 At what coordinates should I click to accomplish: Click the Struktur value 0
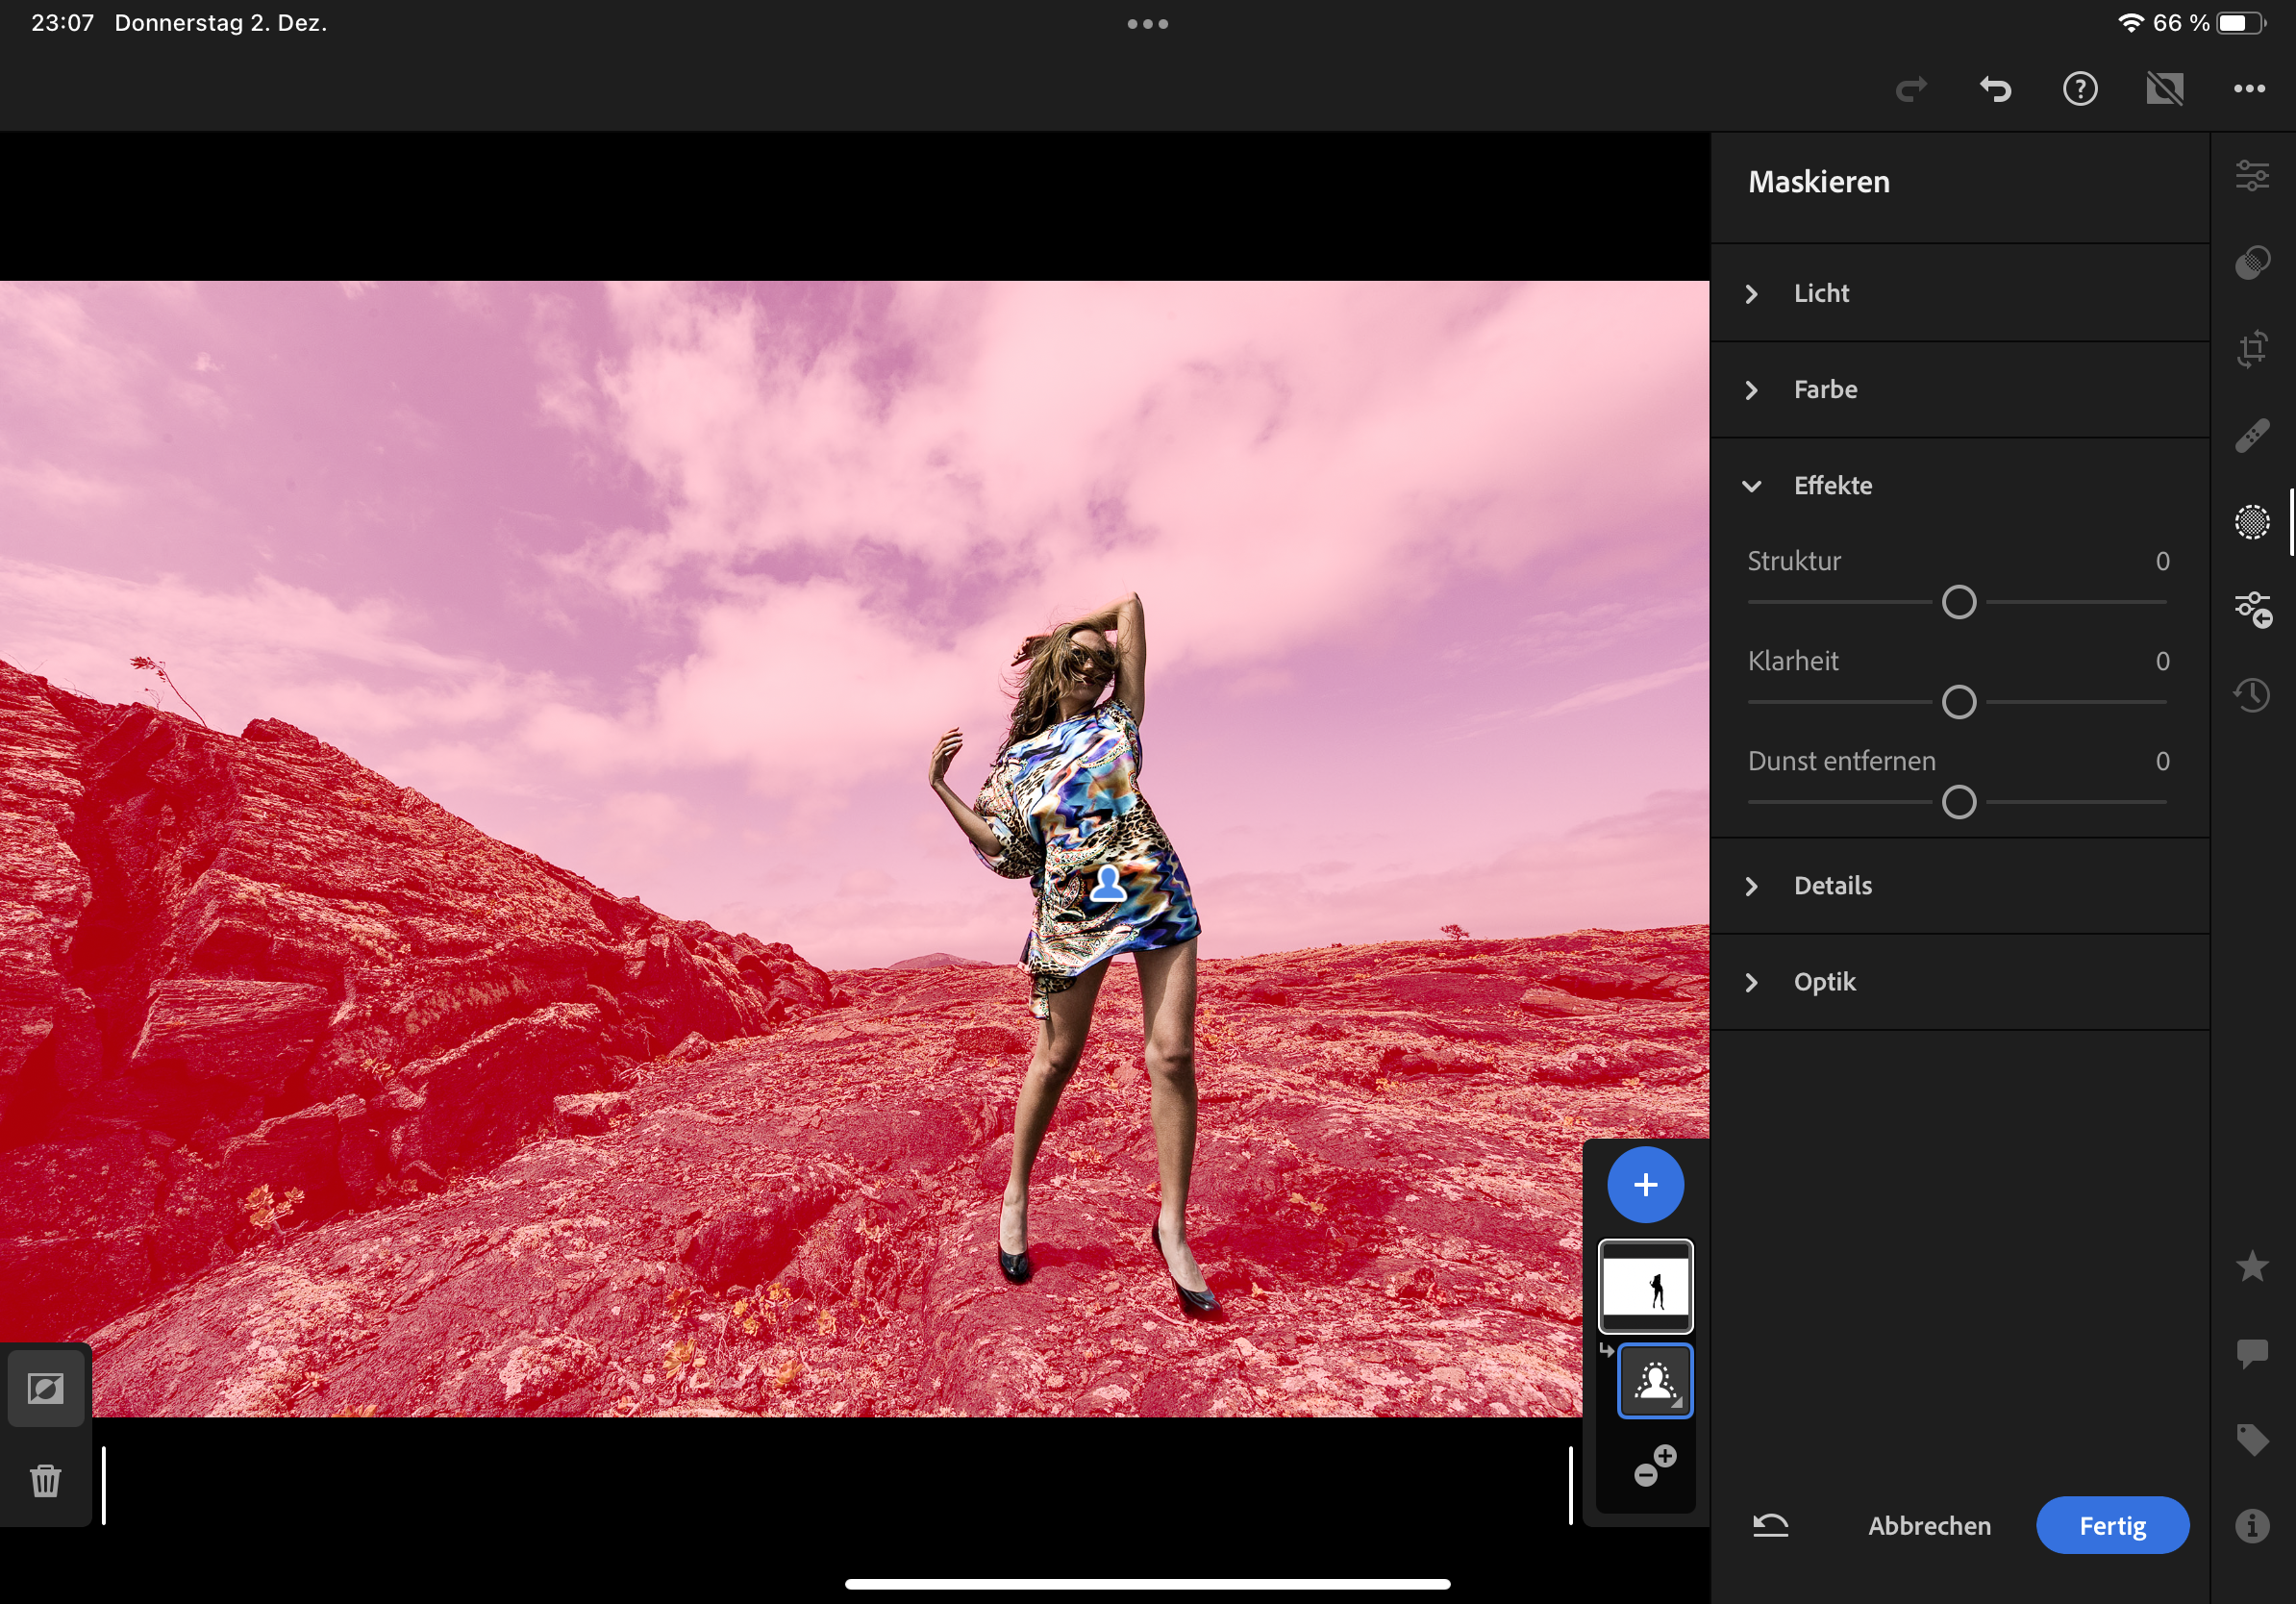[x=2163, y=561]
